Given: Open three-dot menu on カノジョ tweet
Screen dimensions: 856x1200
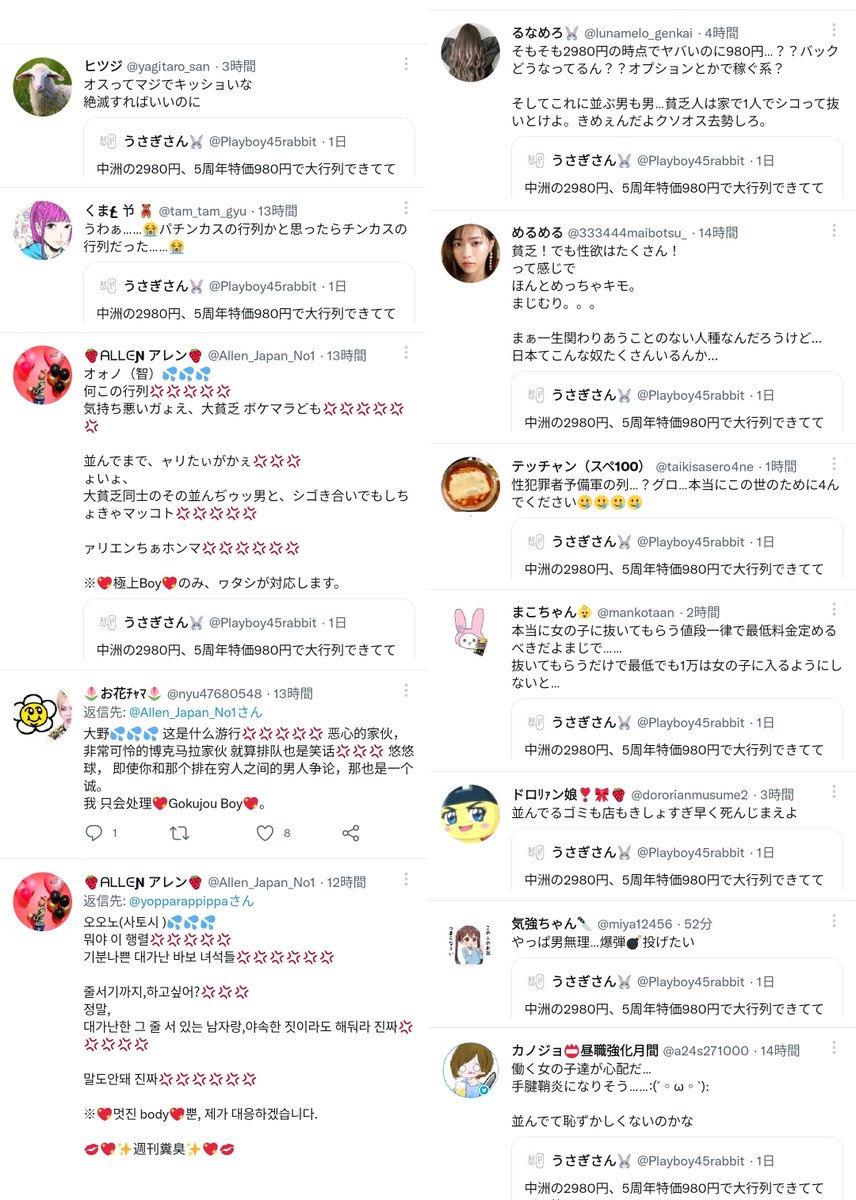Looking at the screenshot, I should click(x=834, y=1048).
